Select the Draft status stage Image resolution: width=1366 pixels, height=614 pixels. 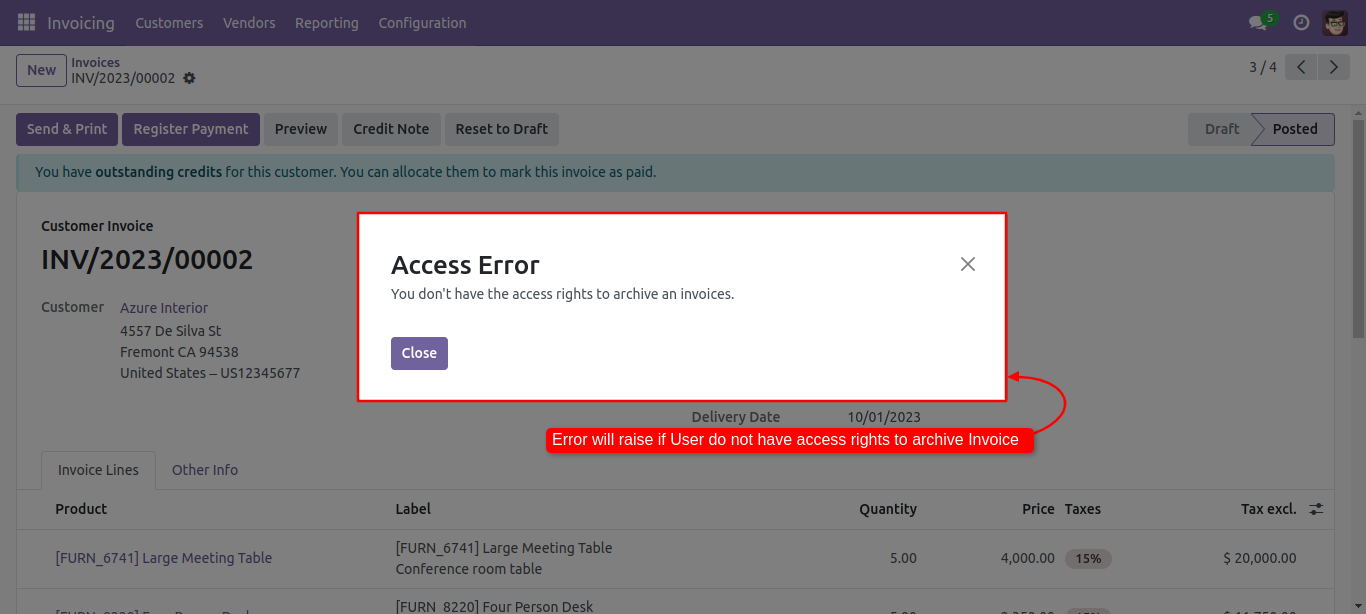click(x=1221, y=129)
